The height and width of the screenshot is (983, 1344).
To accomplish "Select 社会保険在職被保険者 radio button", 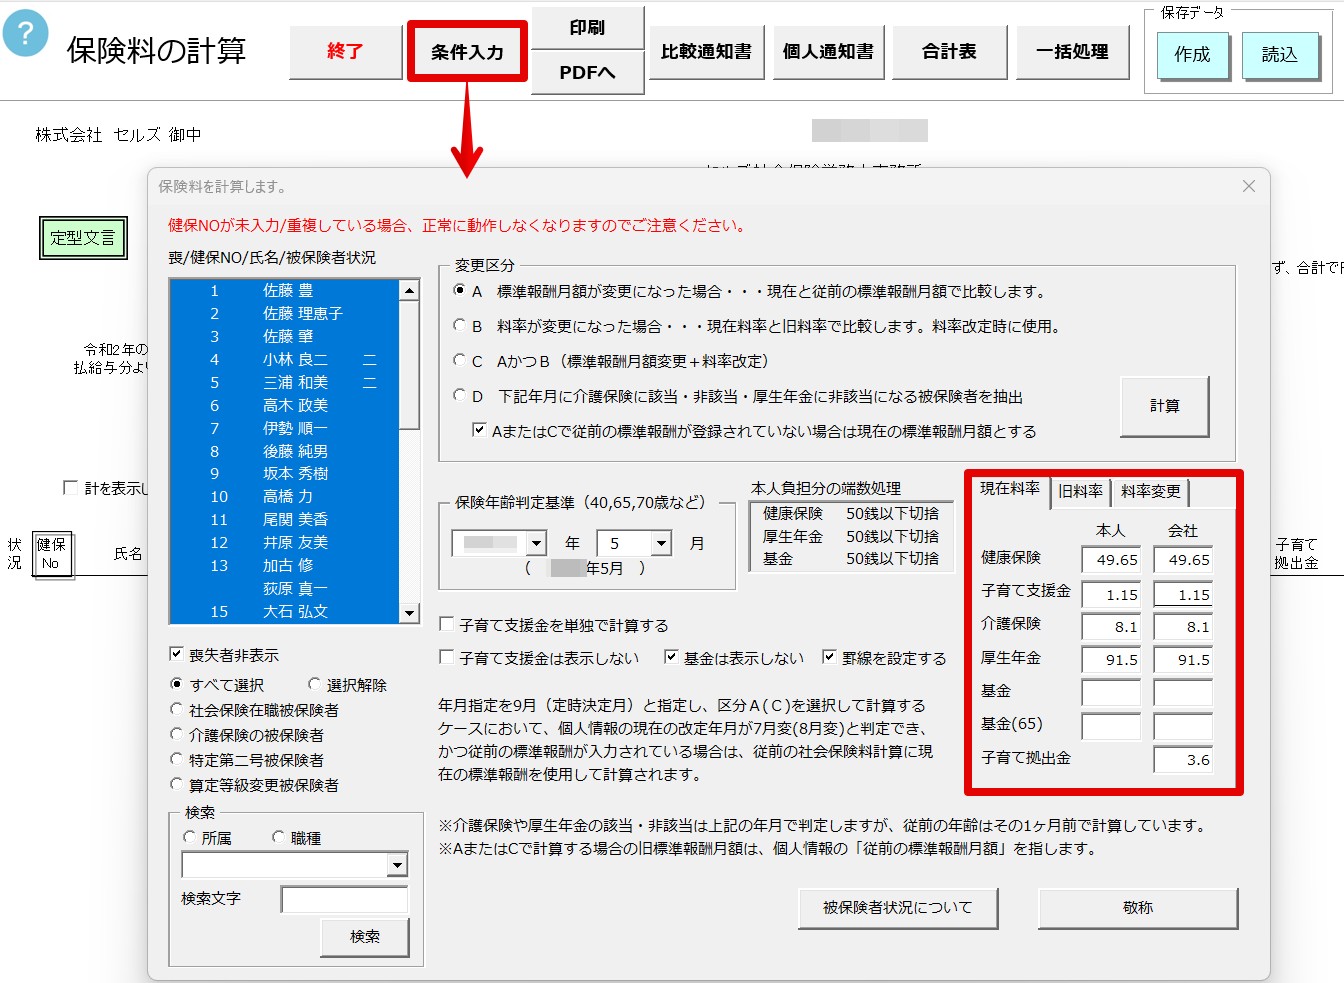I will 177,709.
